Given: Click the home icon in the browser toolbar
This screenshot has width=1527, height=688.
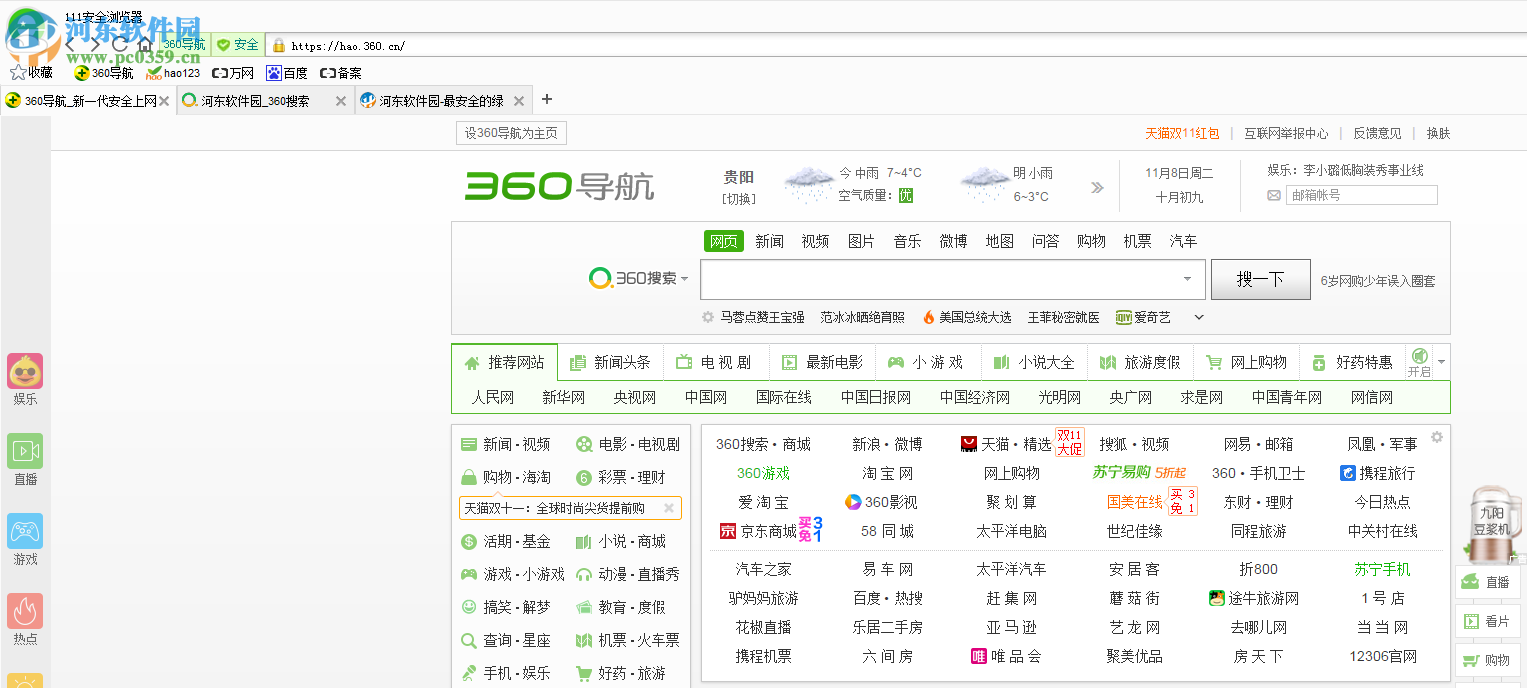Looking at the screenshot, I should click(x=146, y=44).
